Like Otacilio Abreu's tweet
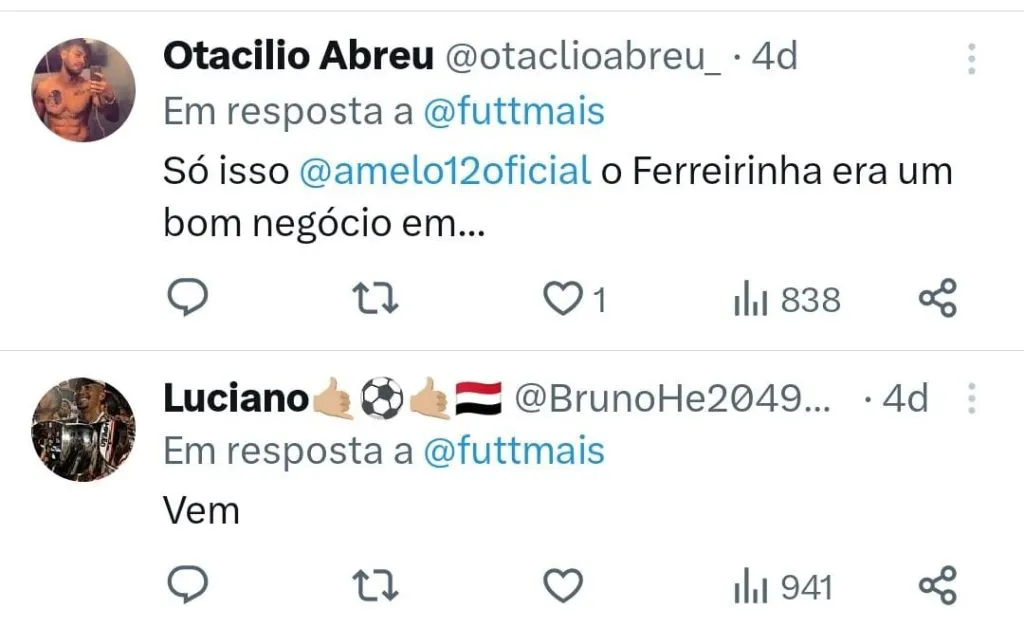Viewport: 1024px width, 627px height. [x=565, y=298]
